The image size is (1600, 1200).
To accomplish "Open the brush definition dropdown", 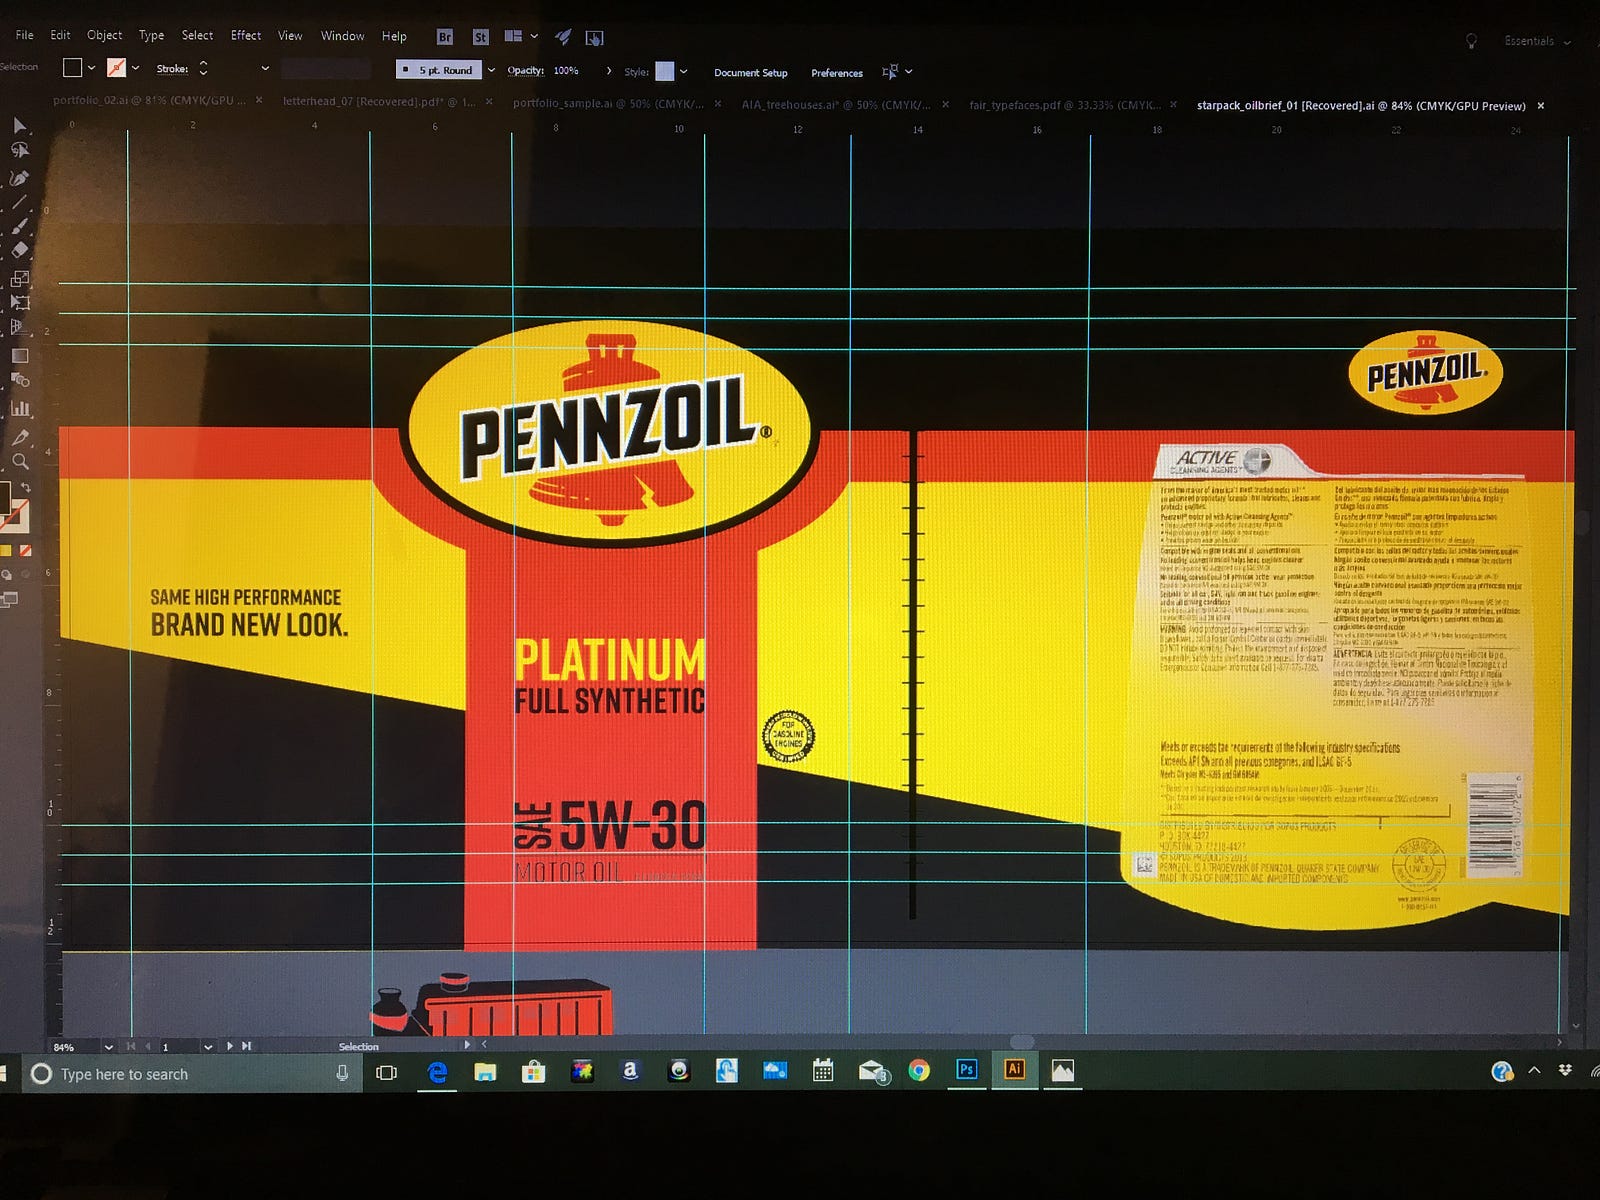I will click(x=491, y=70).
